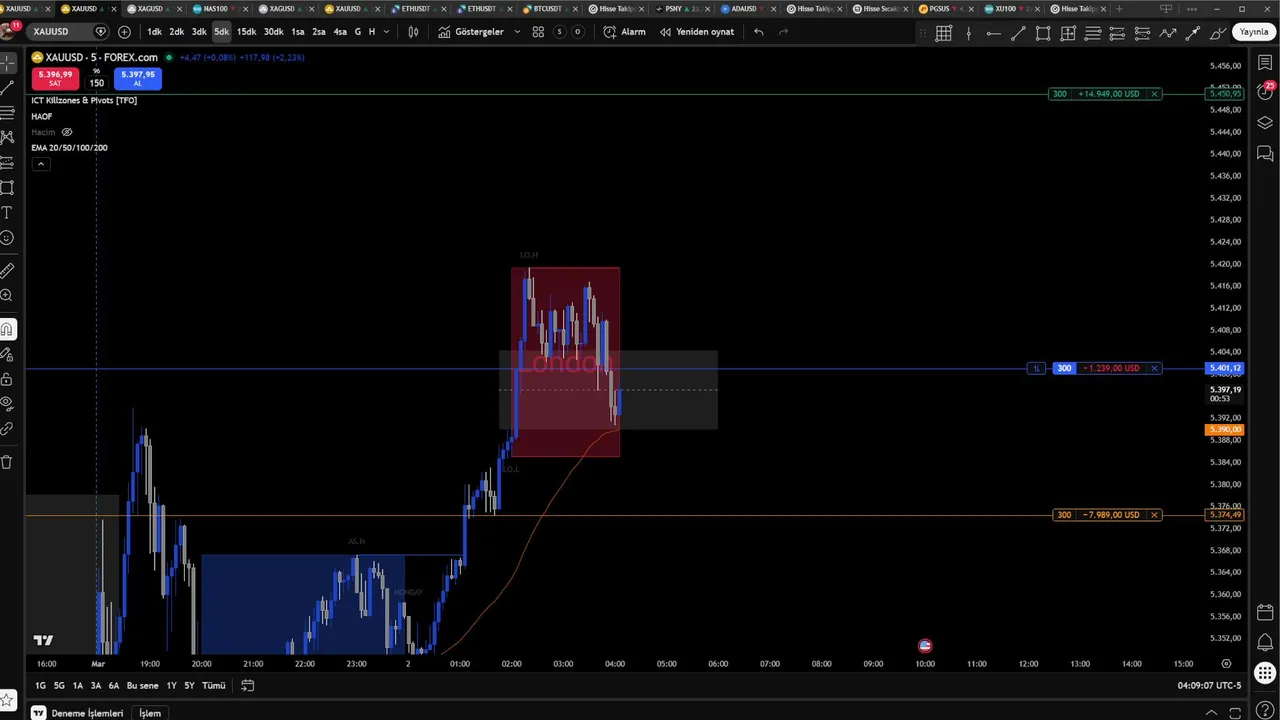Screen dimensions: 1280x720
Task: Click the Yeniden oynat replay button
Action: coord(697,32)
